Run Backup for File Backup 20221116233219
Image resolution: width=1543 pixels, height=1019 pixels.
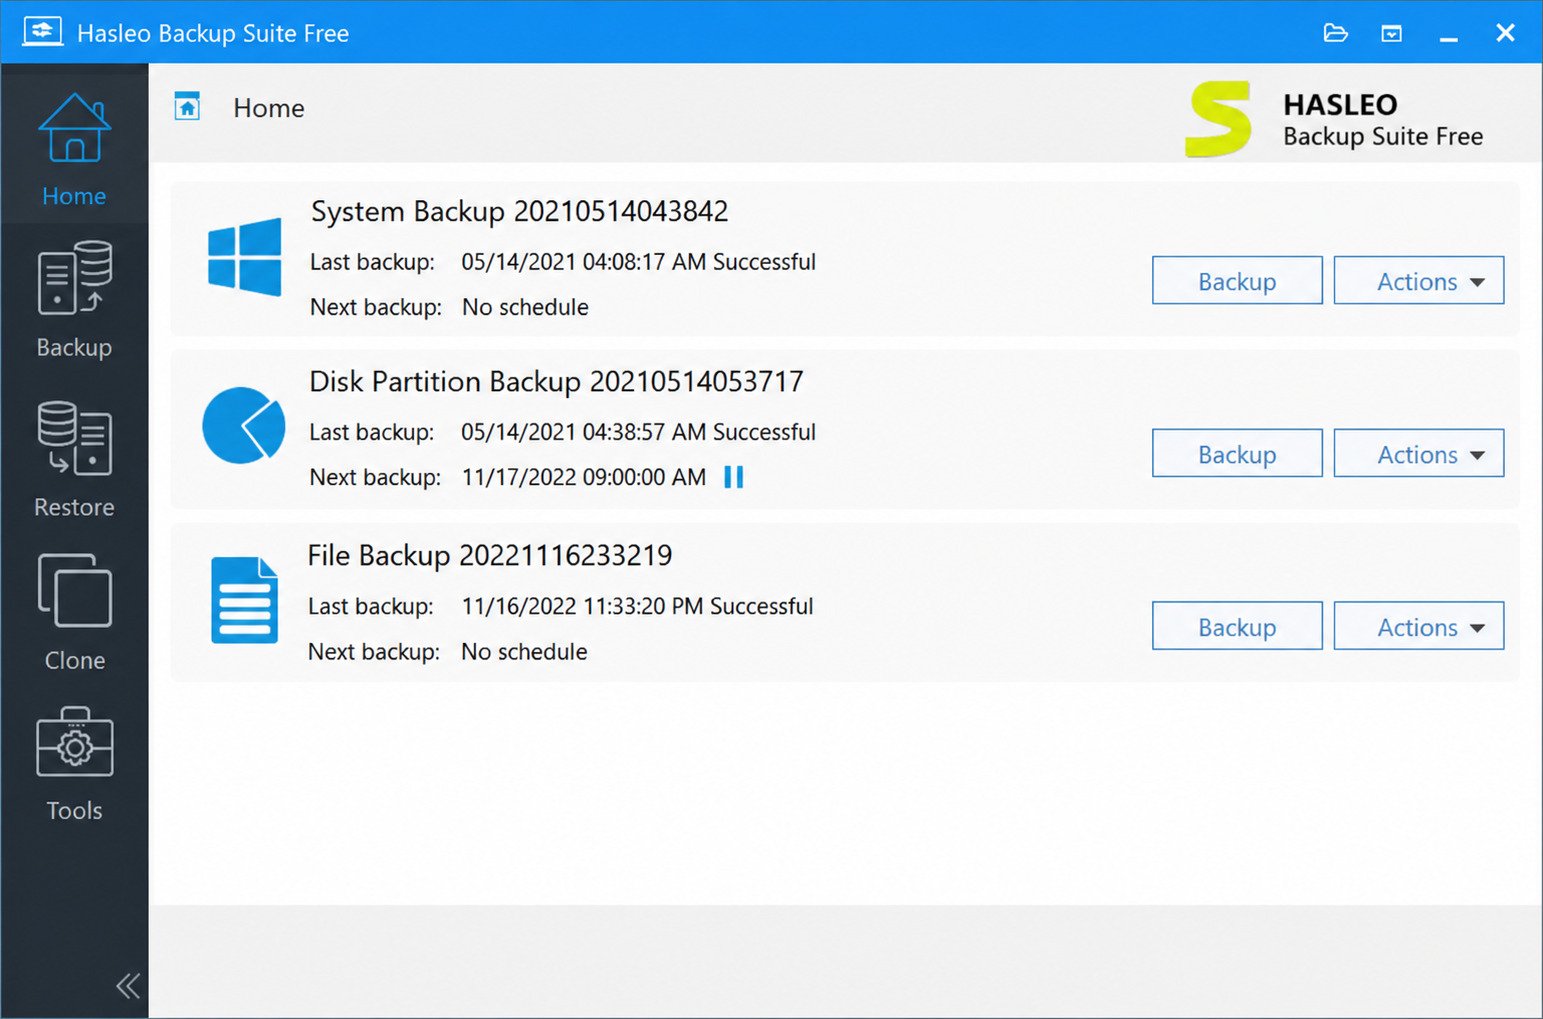(1237, 627)
